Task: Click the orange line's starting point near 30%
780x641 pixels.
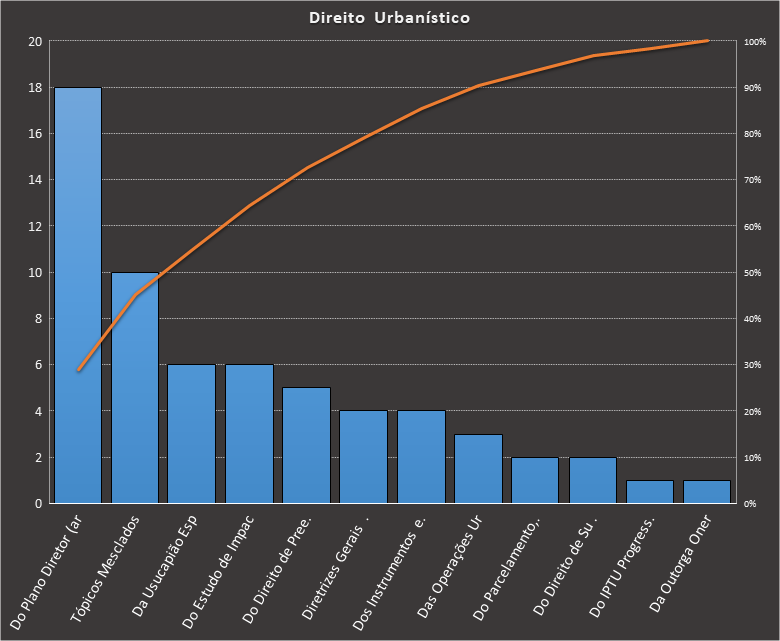Action: (78, 370)
